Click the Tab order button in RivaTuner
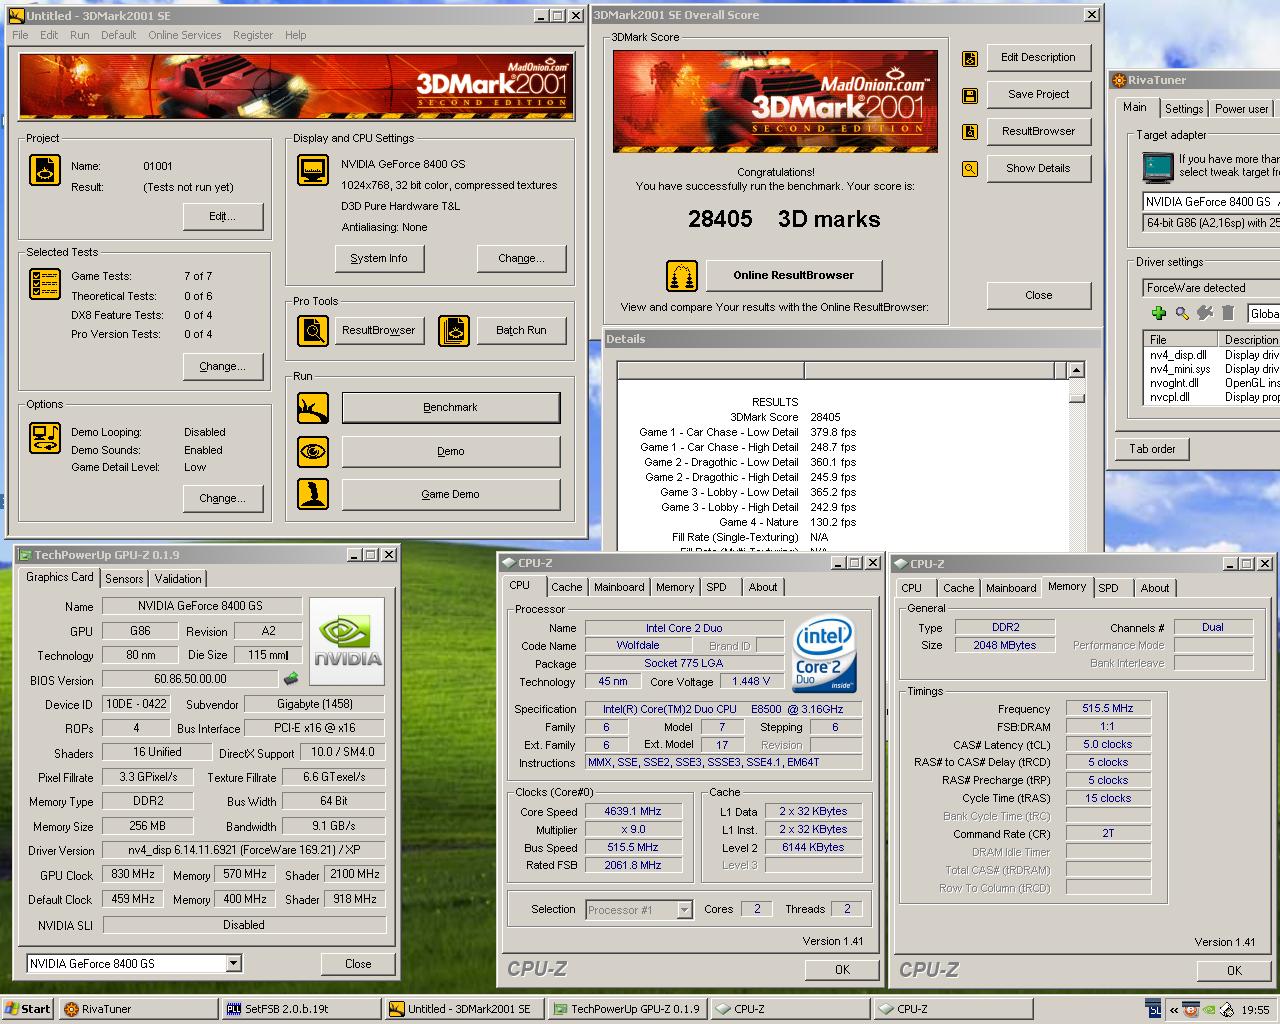This screenshot has width=1280, height=1024. [1152, 449]
